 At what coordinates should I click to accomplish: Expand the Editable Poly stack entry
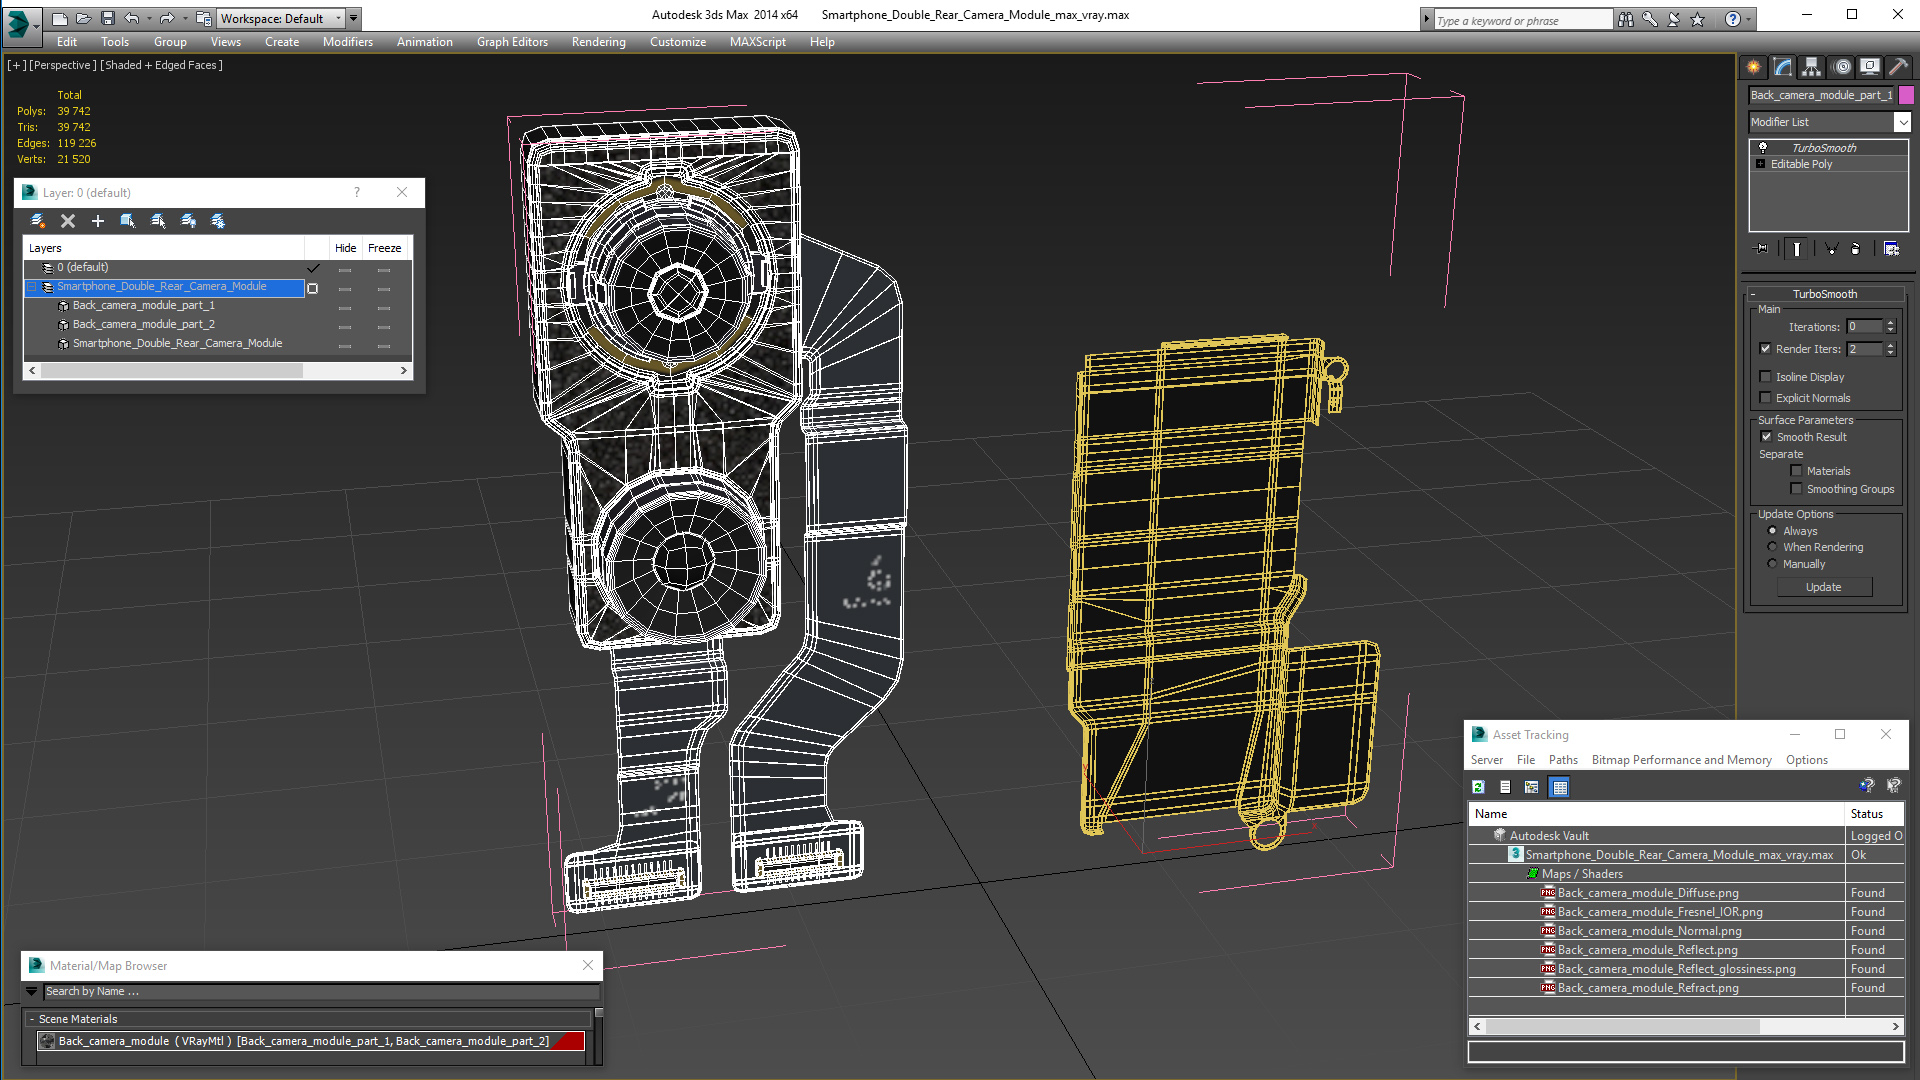click(x=1761, y=164)
